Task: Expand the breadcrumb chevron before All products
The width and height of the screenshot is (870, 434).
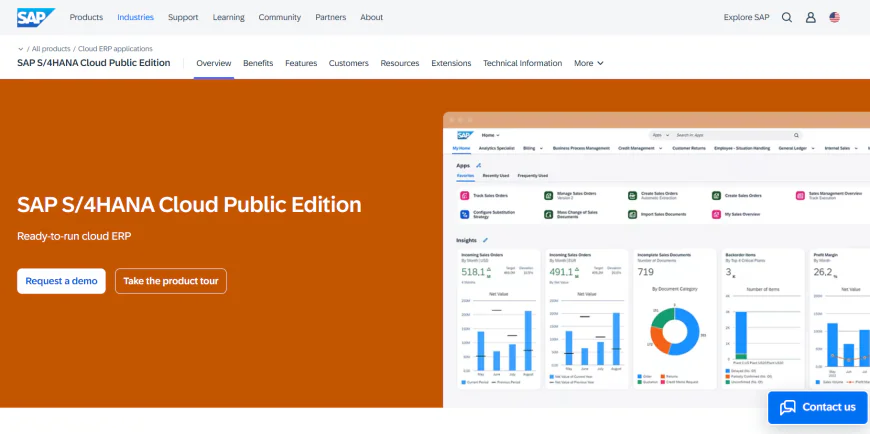Action: tap(21, 49)
